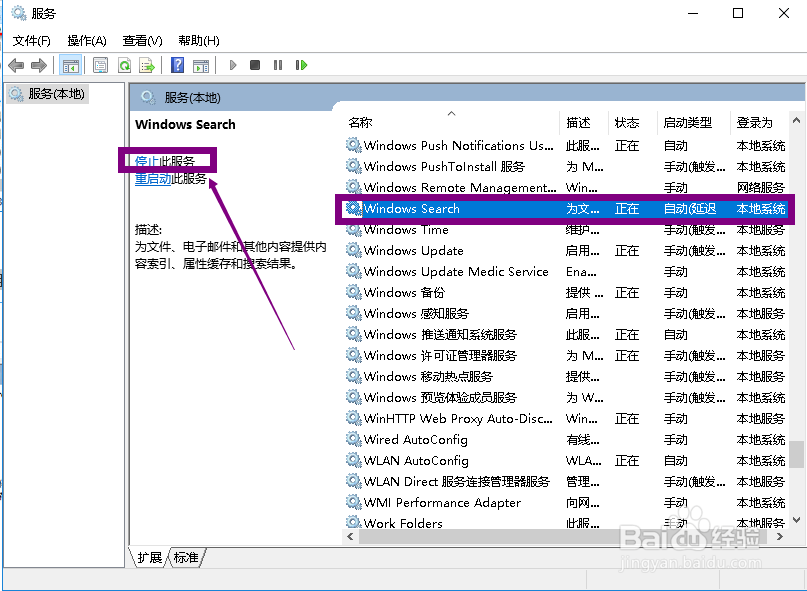Toggle the show/hide action pane icon
807x591 pixels.
201,65
